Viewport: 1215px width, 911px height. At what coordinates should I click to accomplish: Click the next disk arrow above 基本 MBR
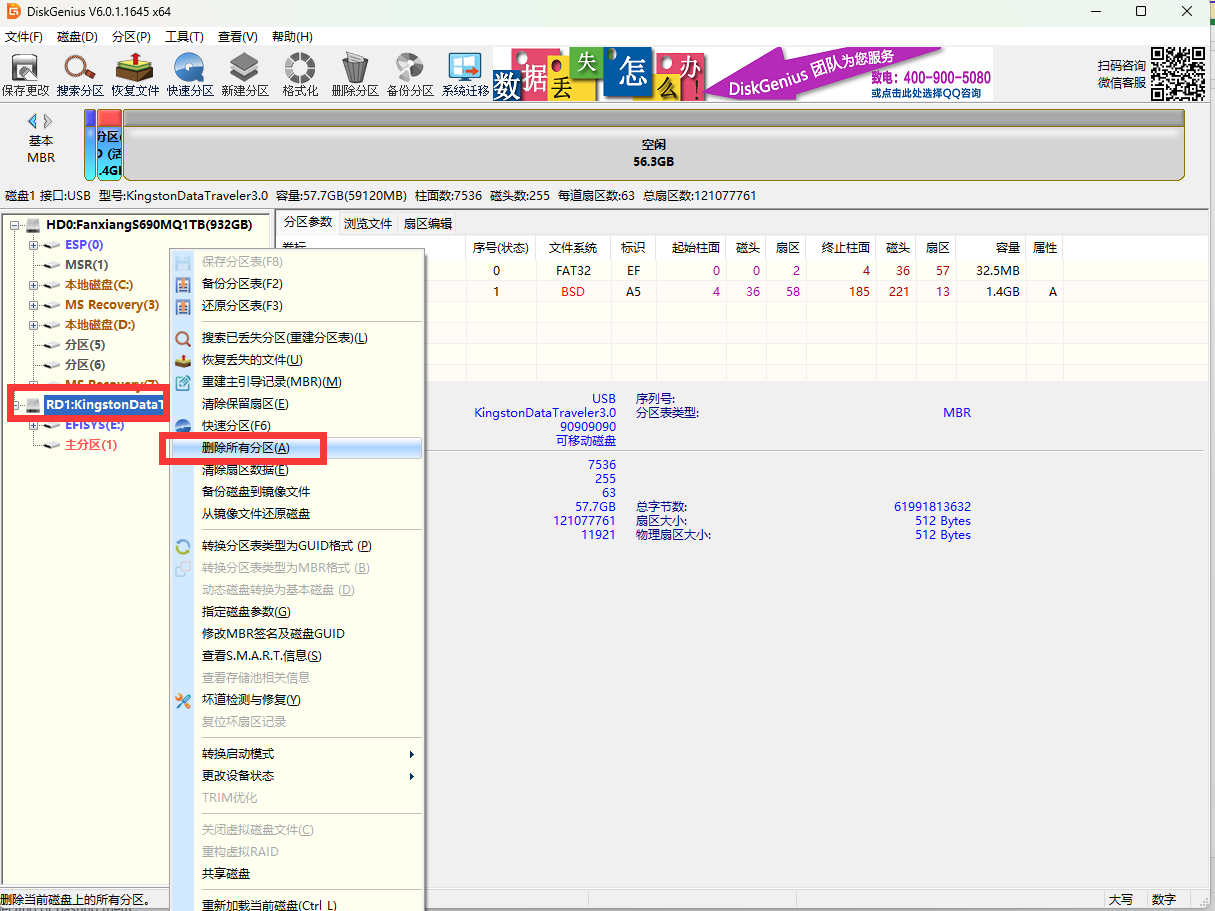pos(49,120)
